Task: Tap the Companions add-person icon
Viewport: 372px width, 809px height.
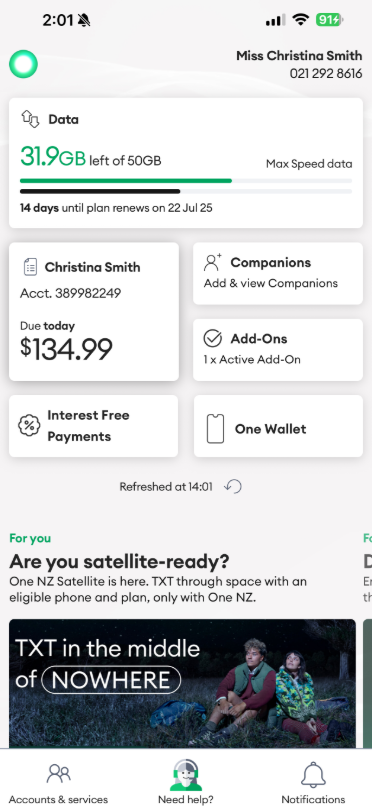Action: coord(213,262)
